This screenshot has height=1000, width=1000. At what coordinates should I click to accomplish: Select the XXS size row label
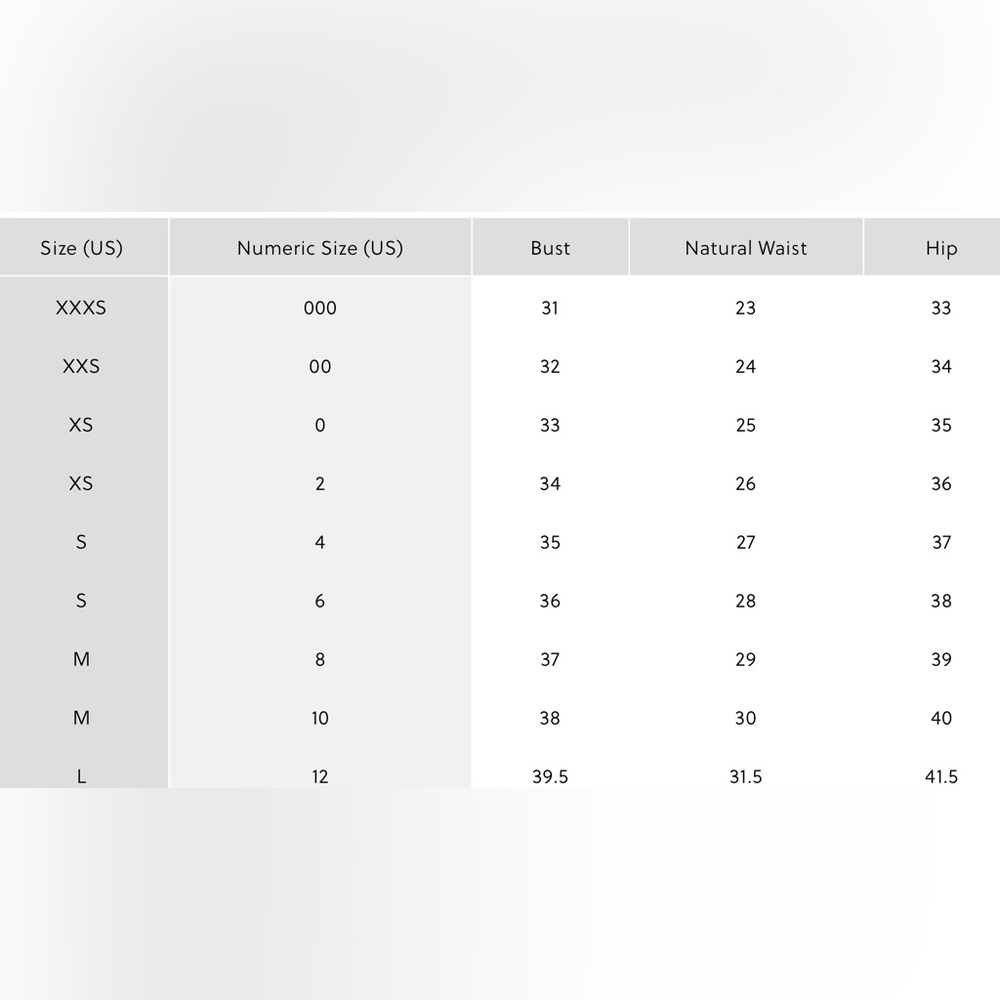81,366
